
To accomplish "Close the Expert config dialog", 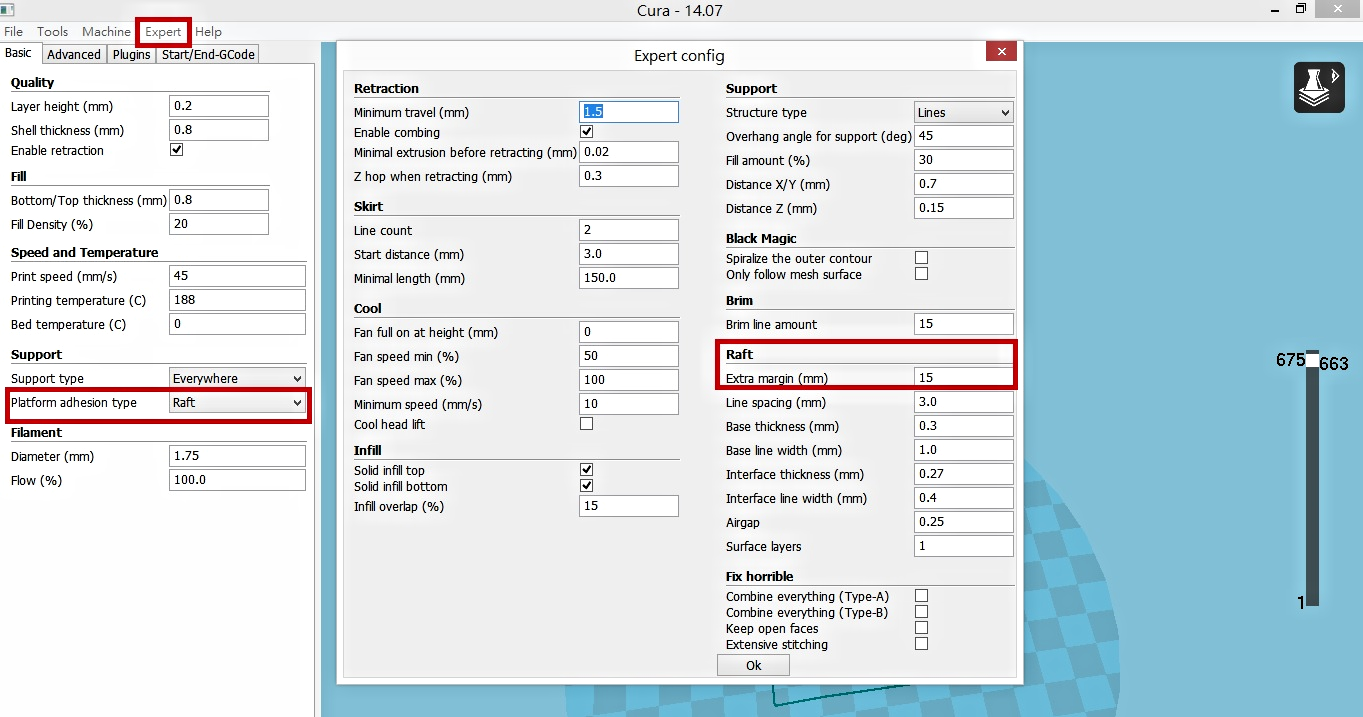I will coord(1000,51).
